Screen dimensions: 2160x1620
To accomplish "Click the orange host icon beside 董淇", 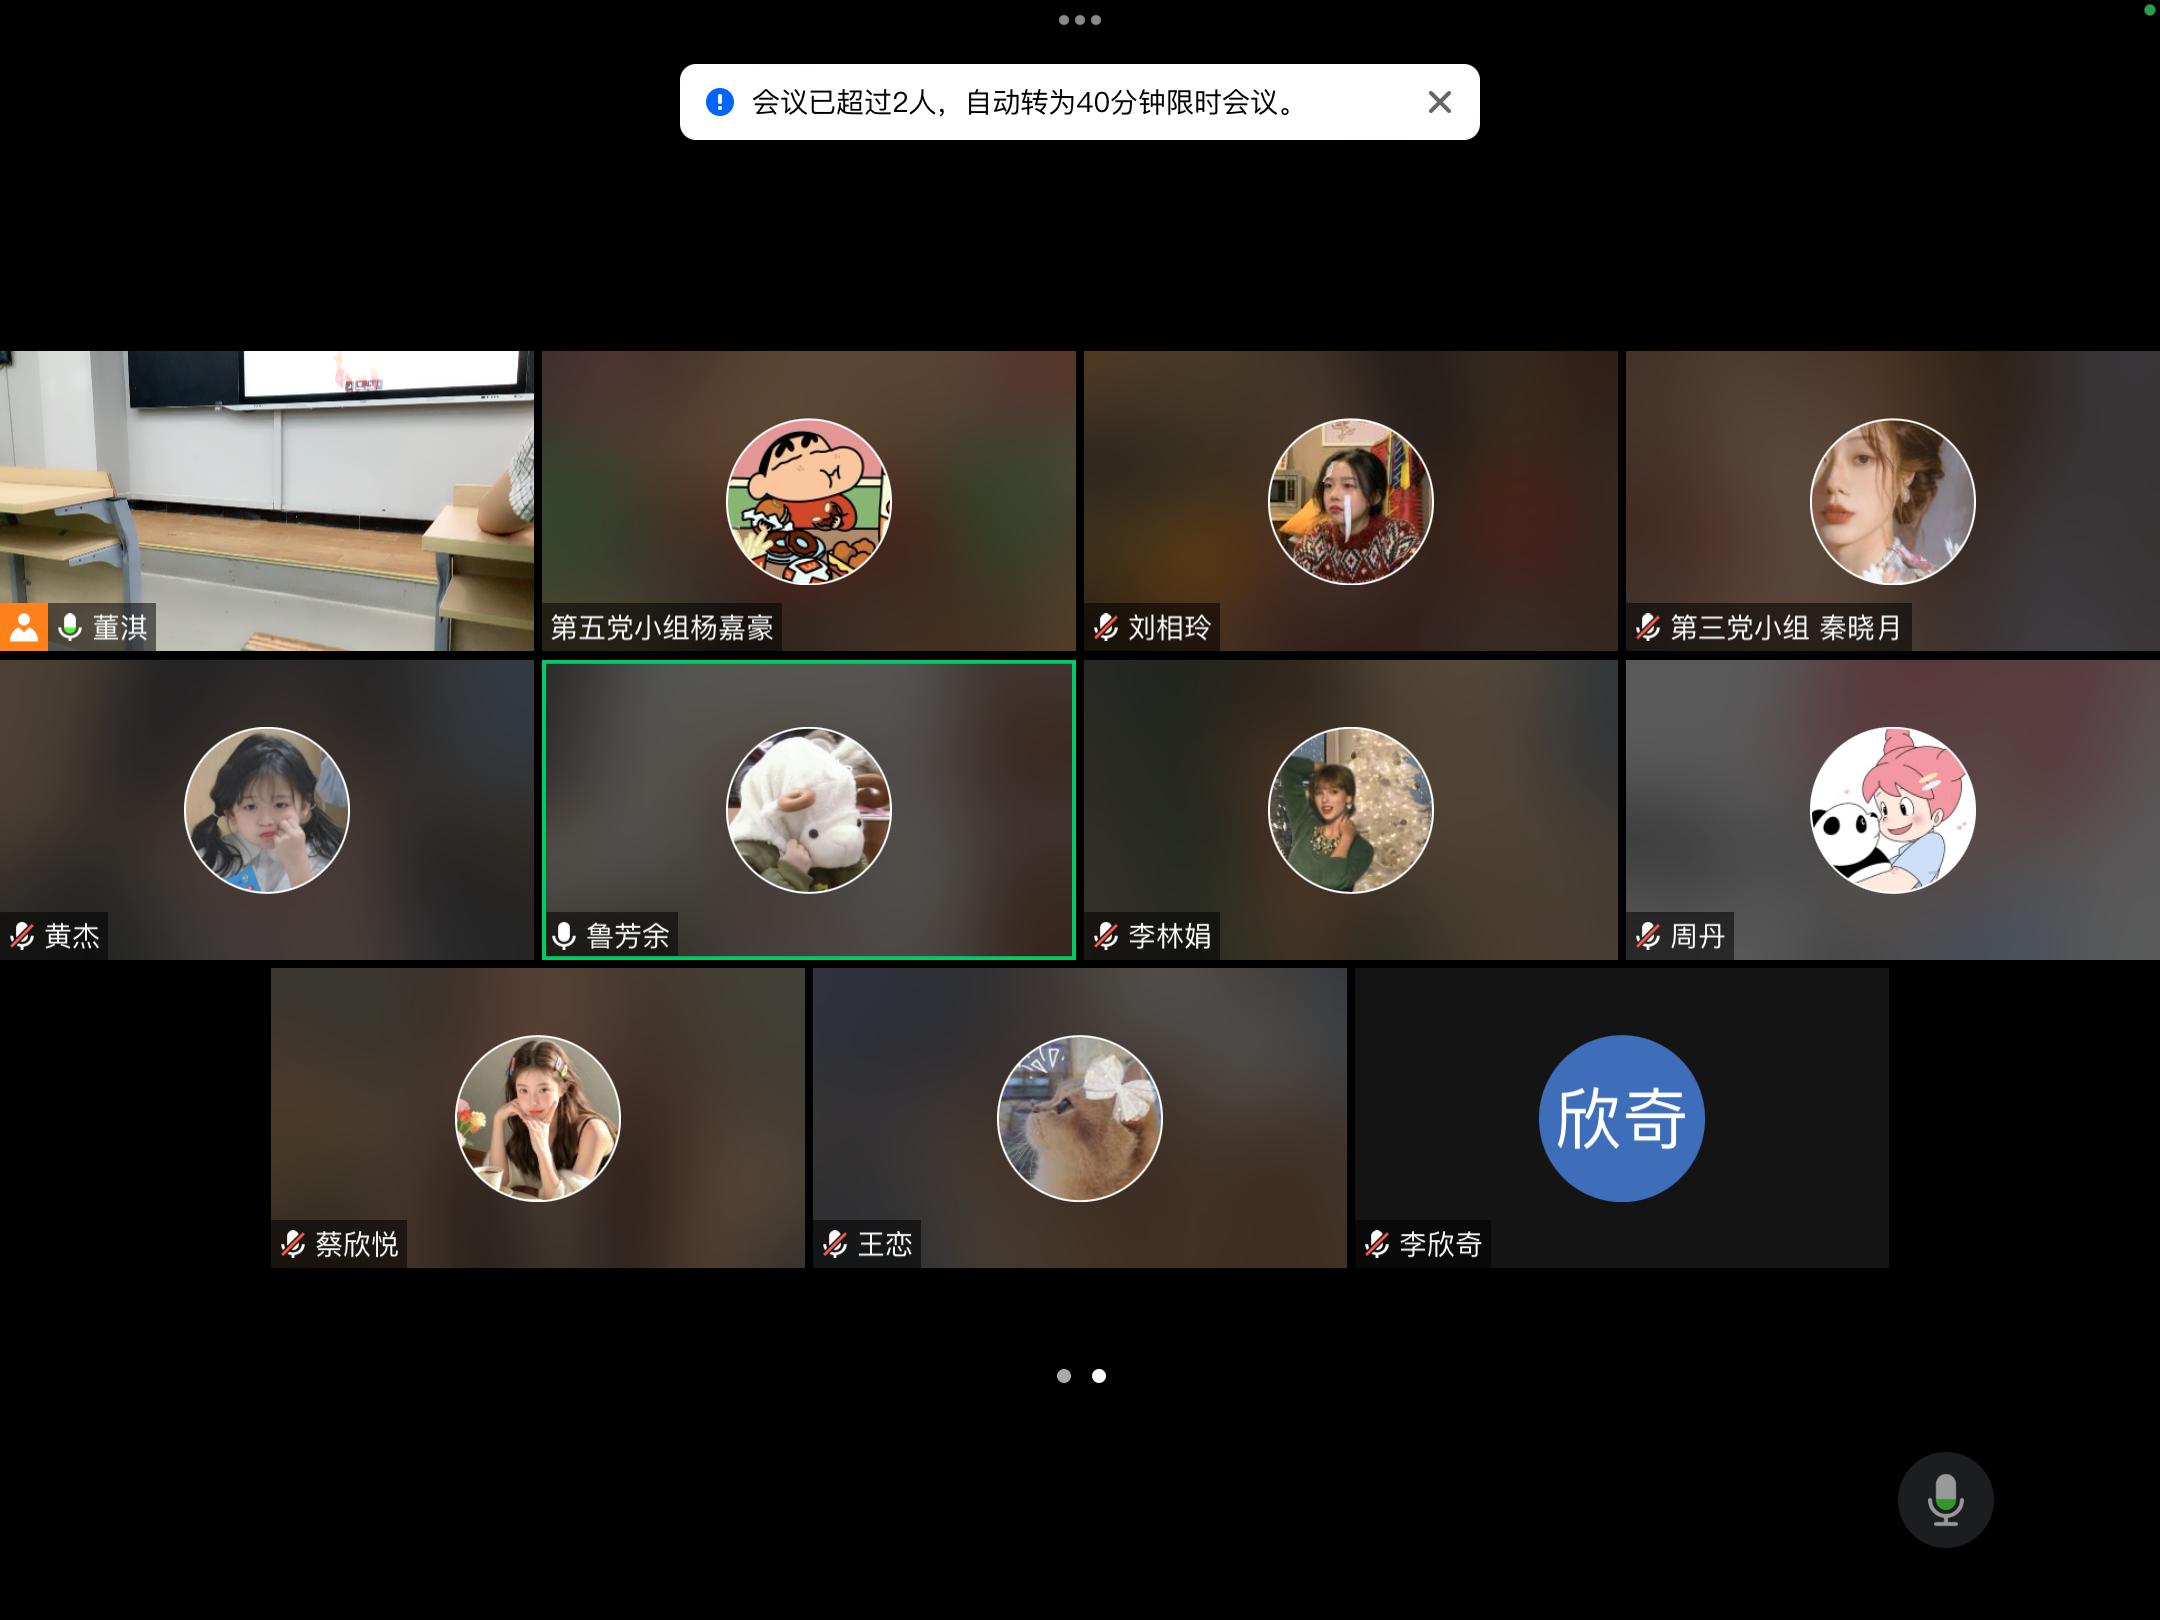I will (x=24, y=627).
